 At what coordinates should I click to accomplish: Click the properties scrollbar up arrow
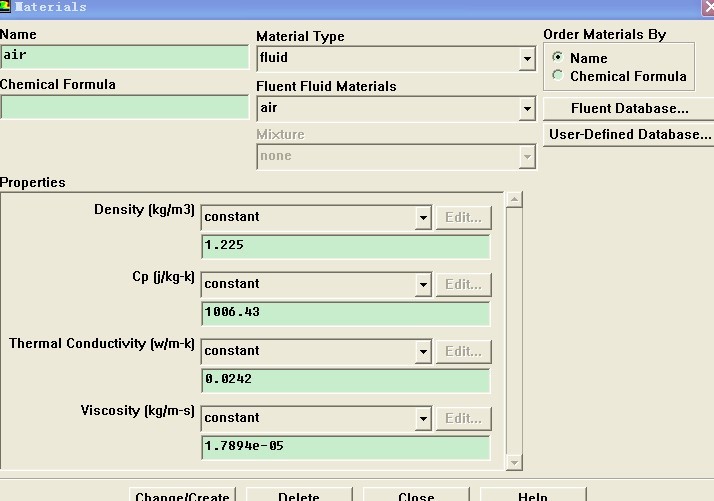[x=514, y=199]
